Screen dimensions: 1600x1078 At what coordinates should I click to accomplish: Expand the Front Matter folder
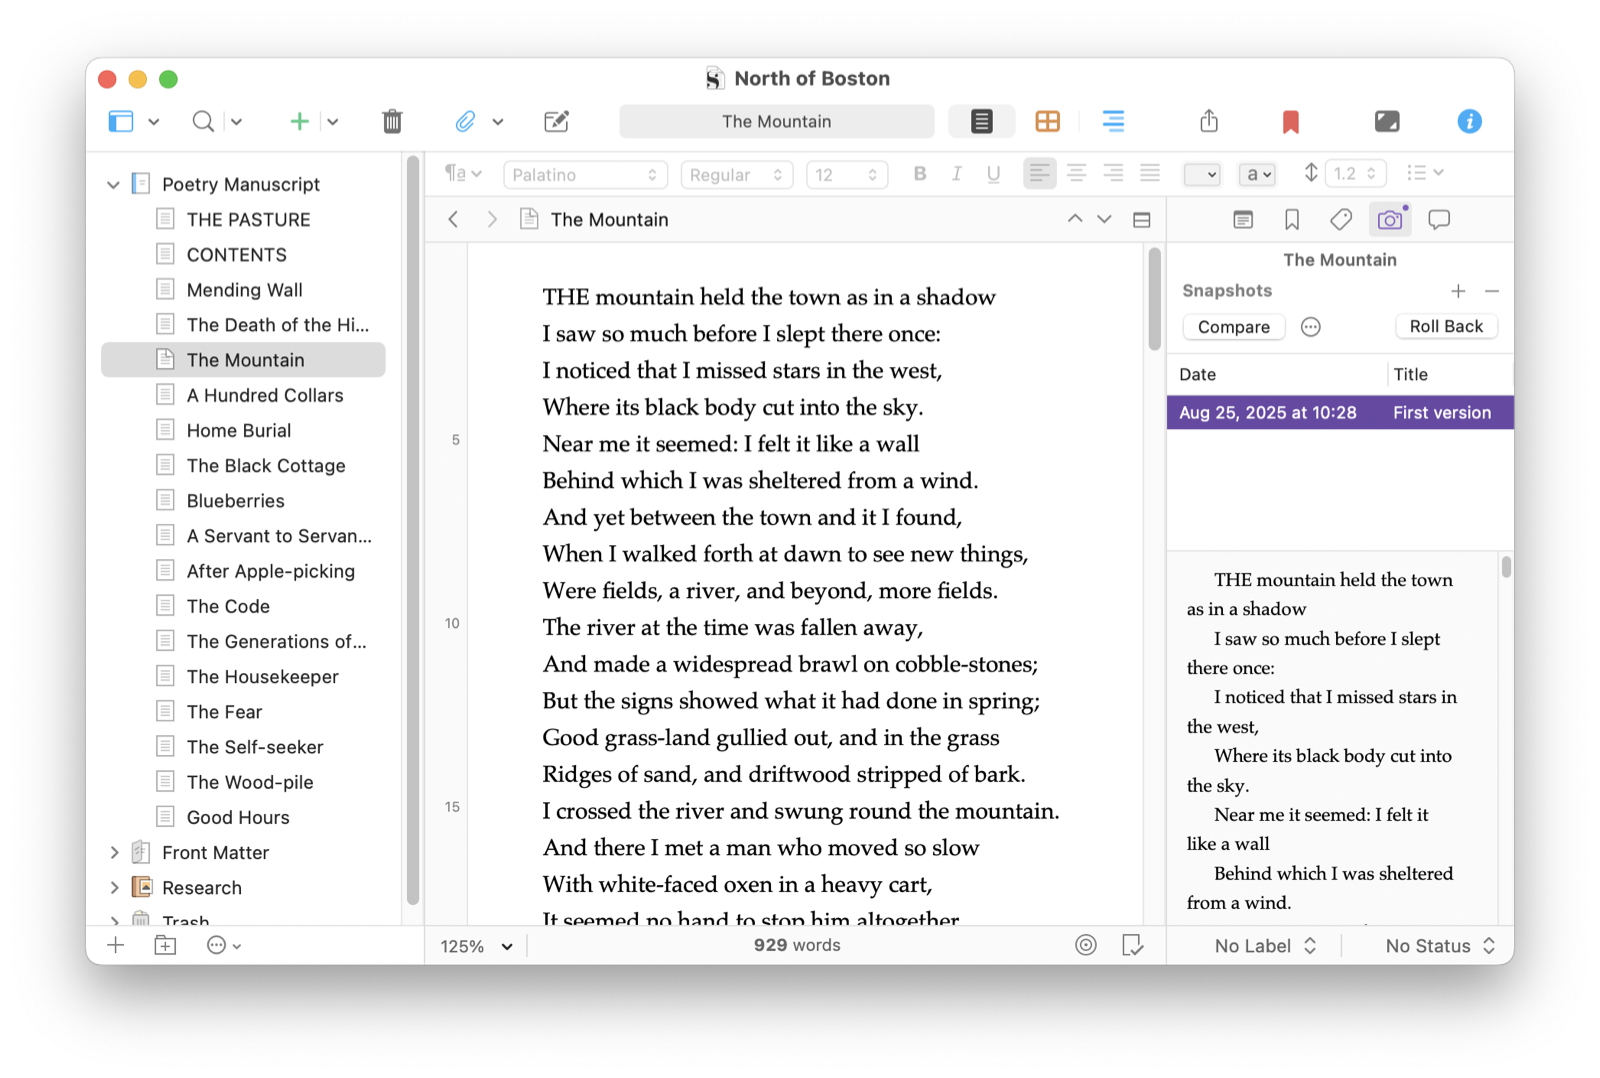(x=114, y=852)
